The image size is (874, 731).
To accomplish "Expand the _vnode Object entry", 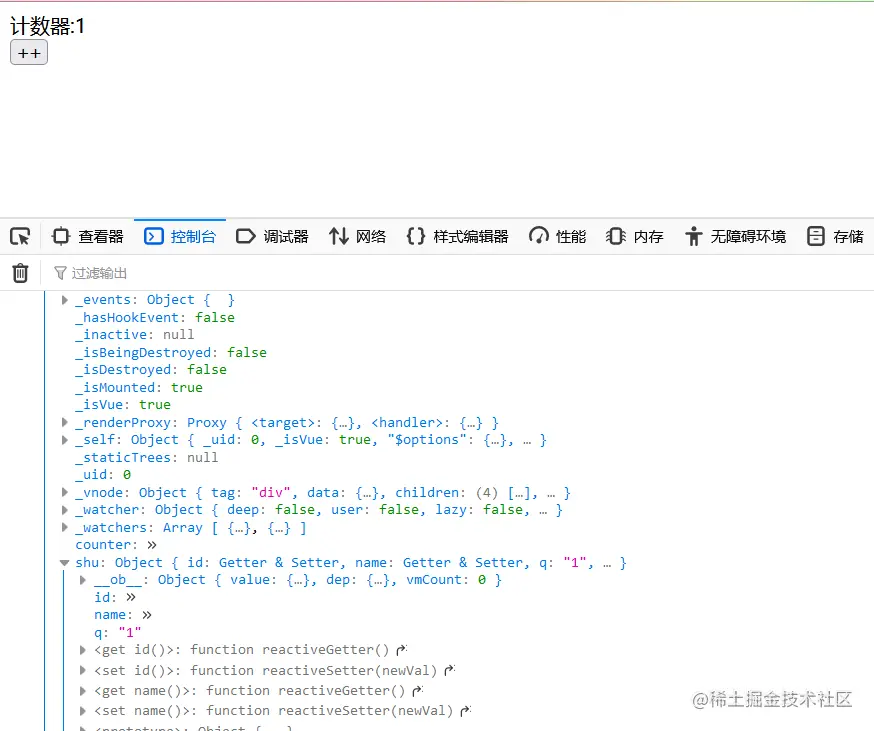I will 65,492.
